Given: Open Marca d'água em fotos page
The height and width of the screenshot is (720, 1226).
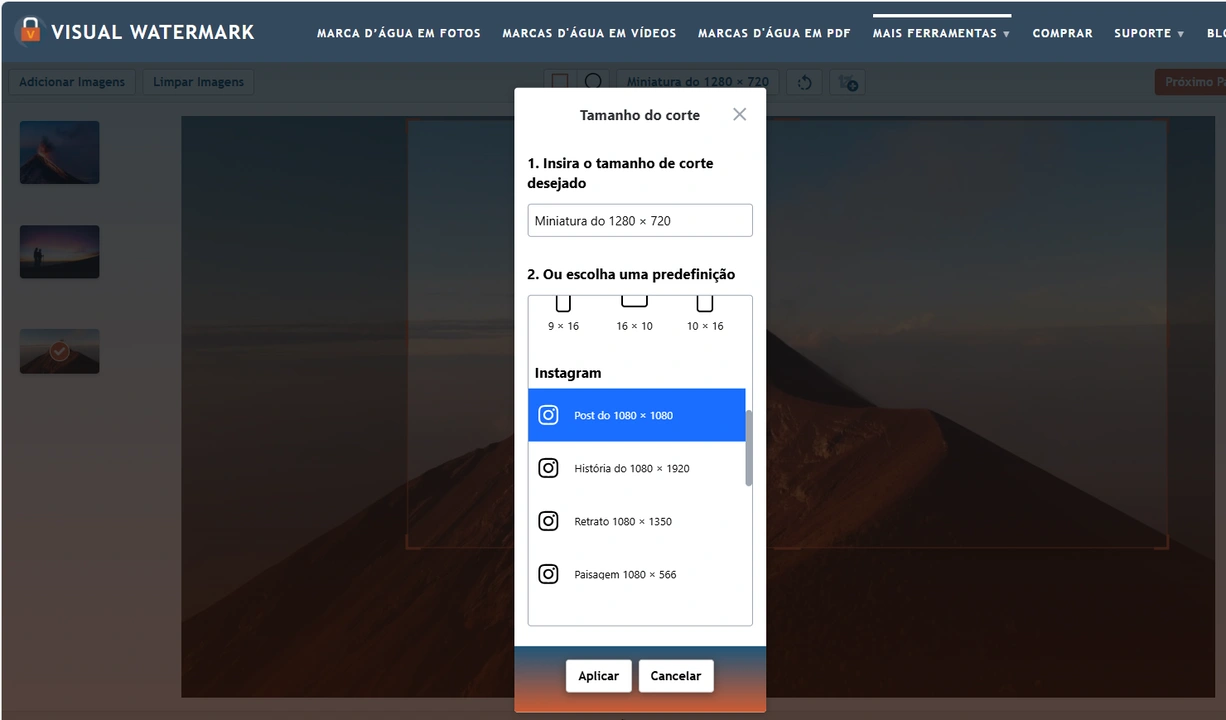Looking at the screenshot, I should 399,33.
